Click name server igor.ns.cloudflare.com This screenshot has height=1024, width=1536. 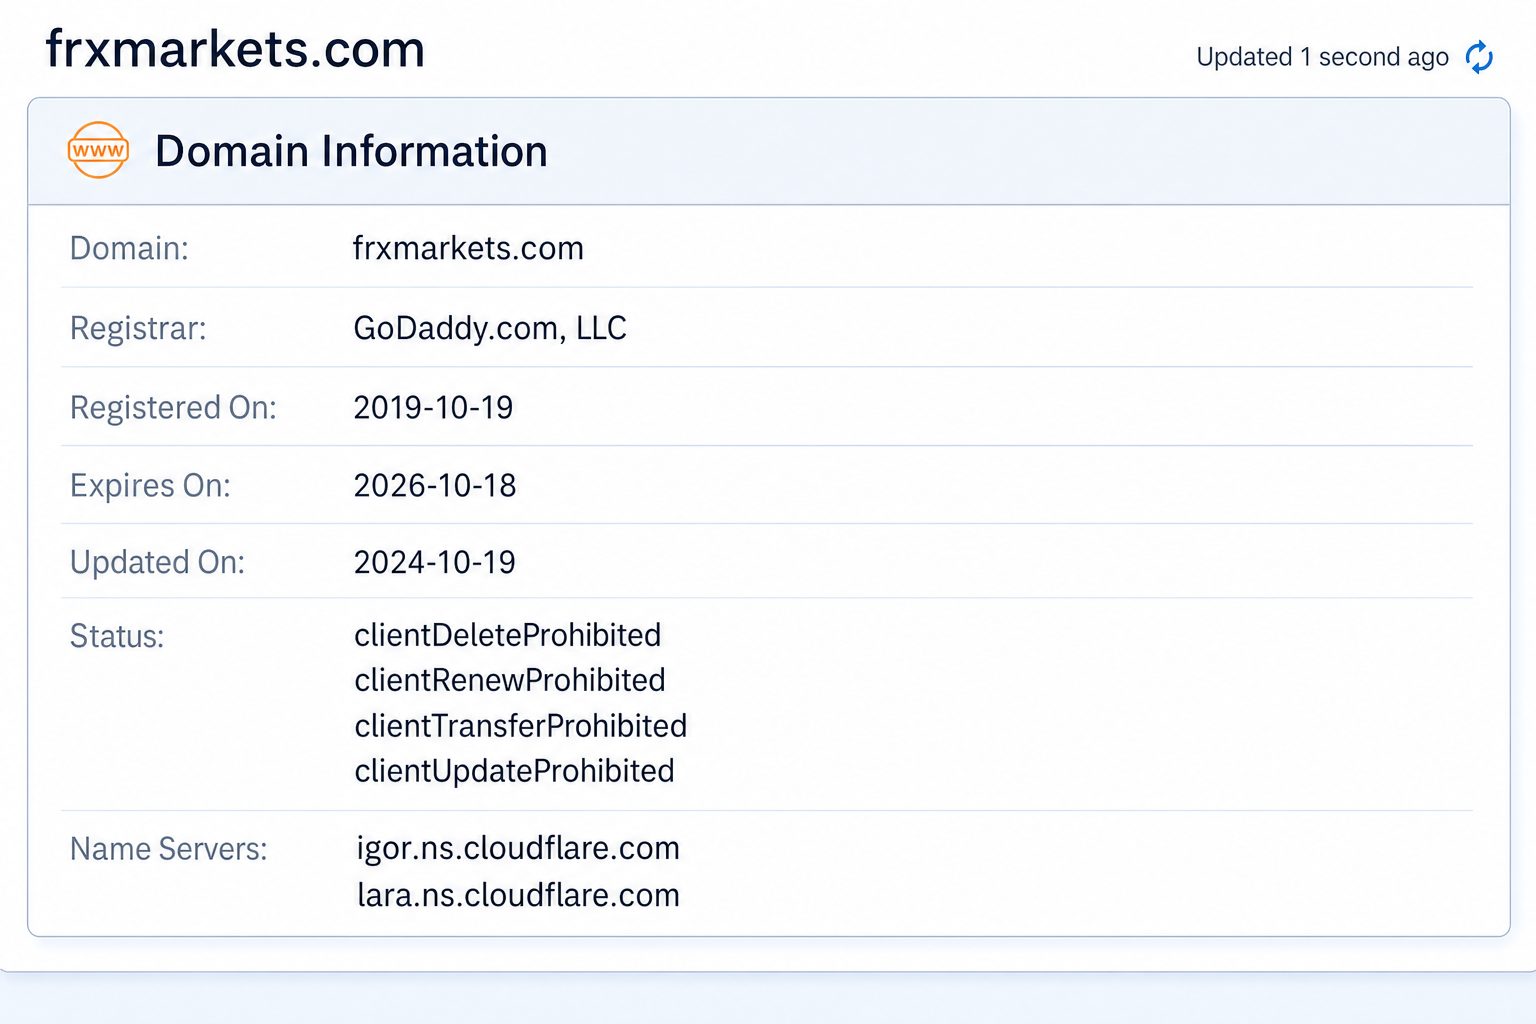(518, 848)
